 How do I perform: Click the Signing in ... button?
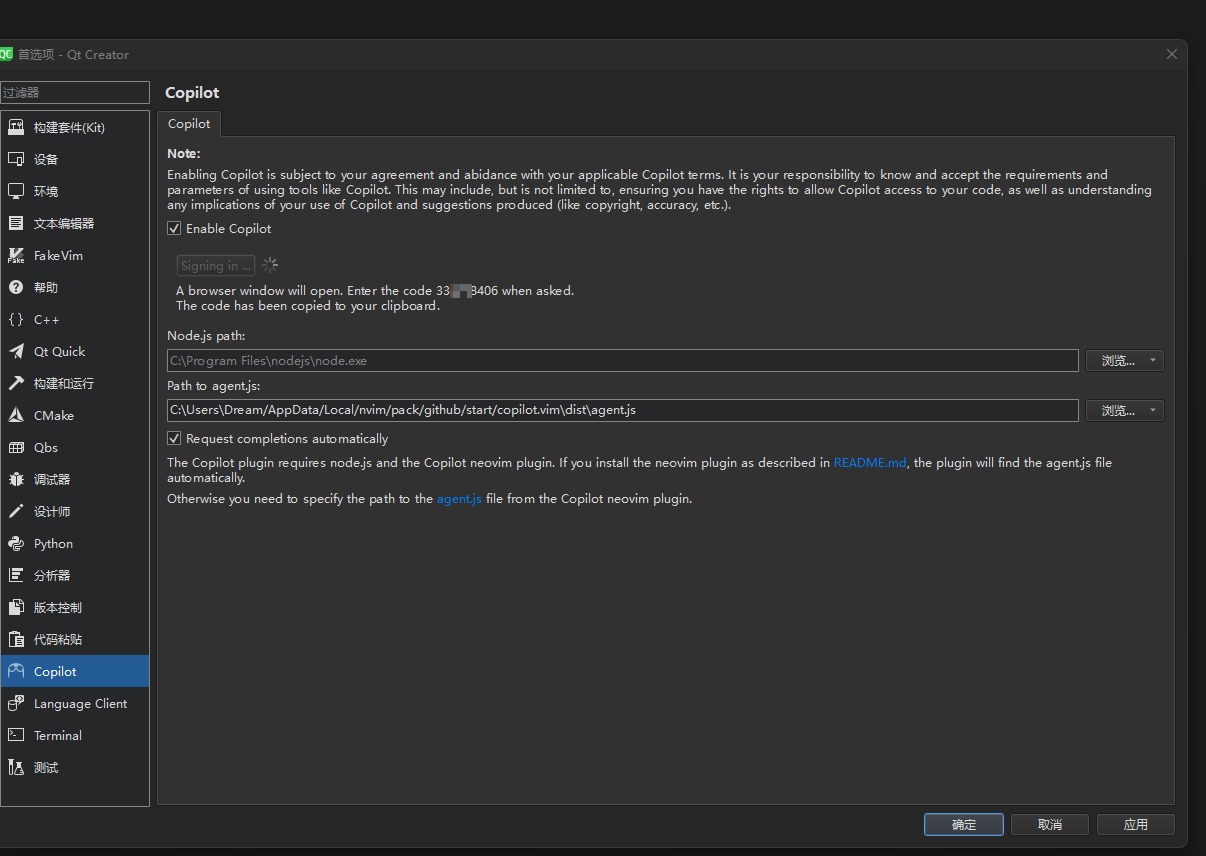click(x=216, y=266)
